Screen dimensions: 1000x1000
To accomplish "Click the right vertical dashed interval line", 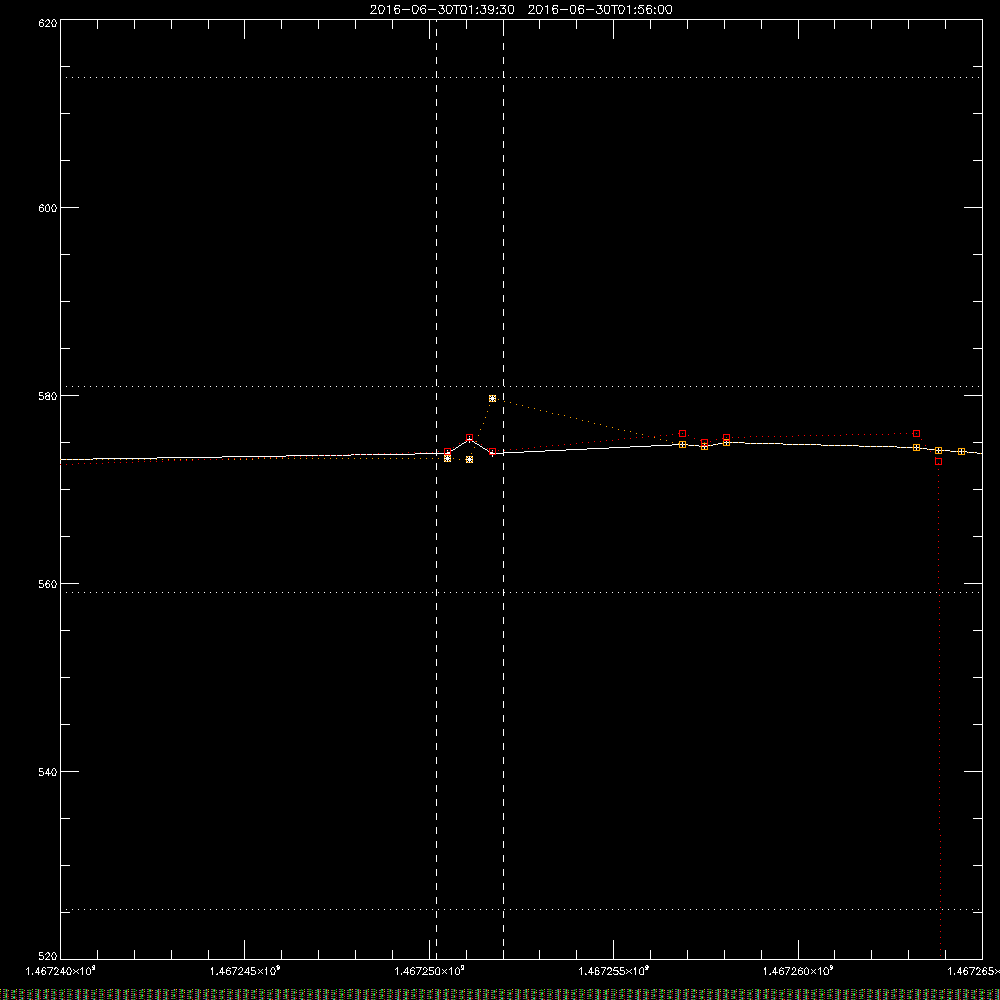I will pyautogui.click(x=504, y=489).
